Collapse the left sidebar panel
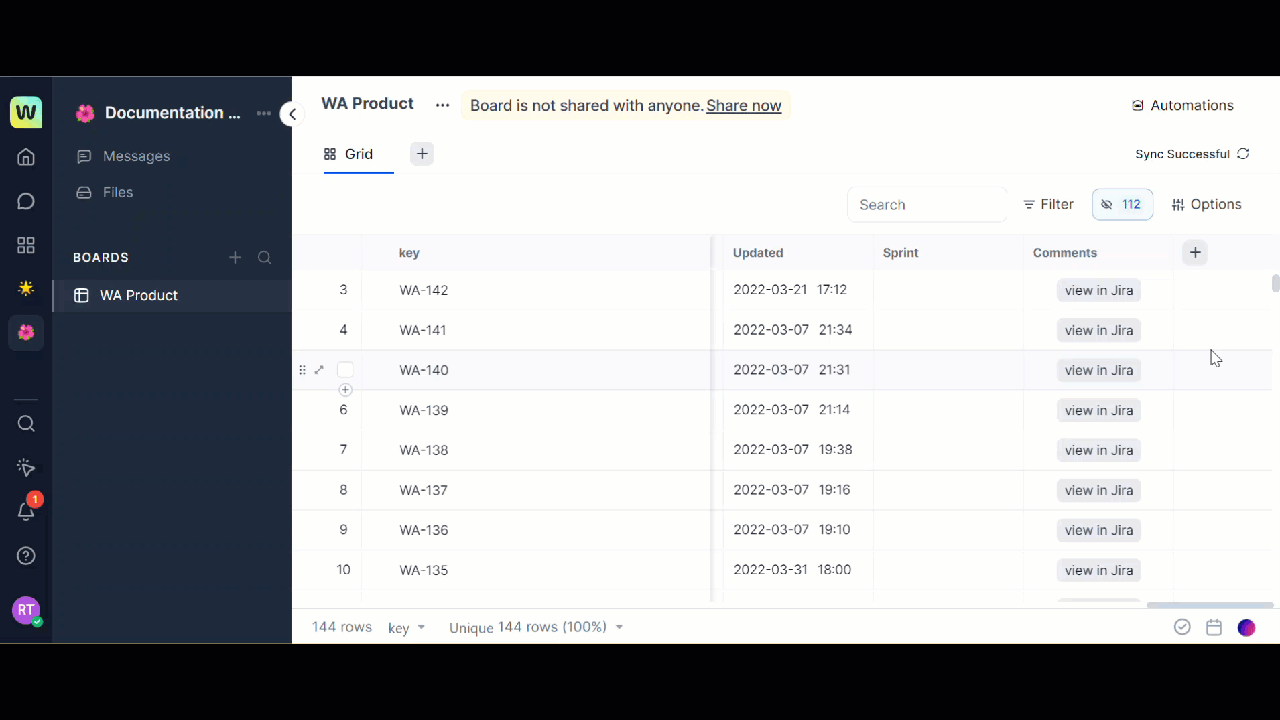The height and width of the screenshot is (720, 1280). 292,114
